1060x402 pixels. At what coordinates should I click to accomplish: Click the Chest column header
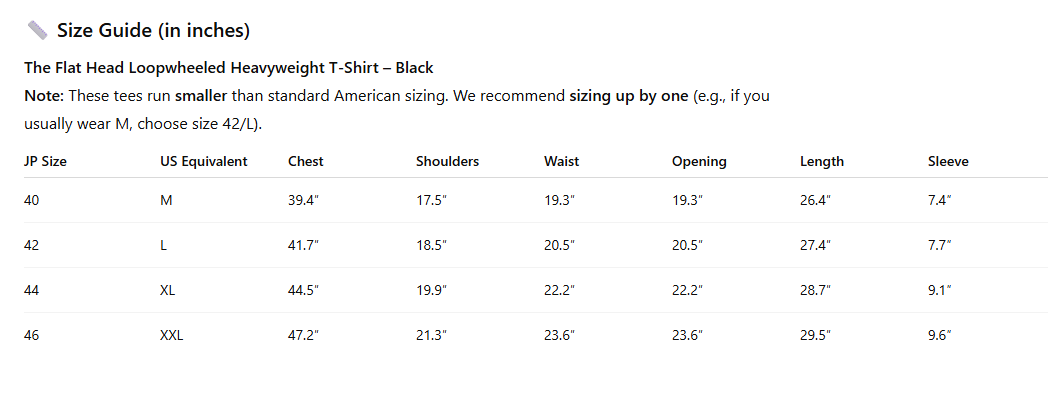pyautogui.click(x=306, y=161)
